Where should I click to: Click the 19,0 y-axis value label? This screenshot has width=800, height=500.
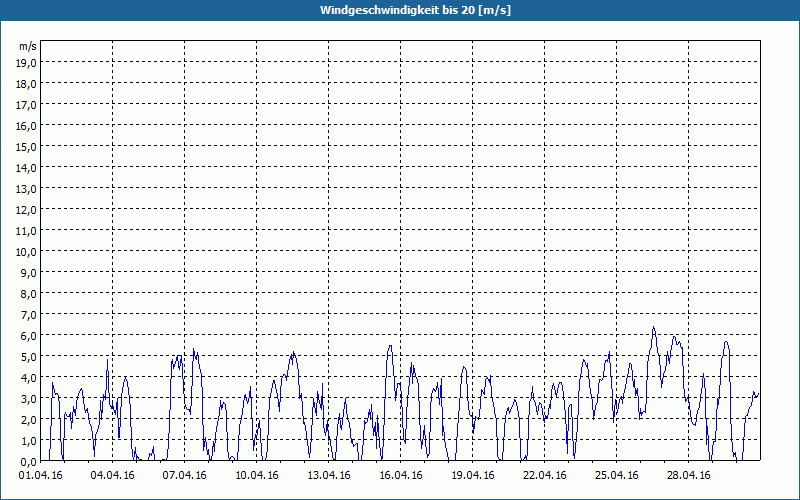pyautogui.click(x=26, y=62)
